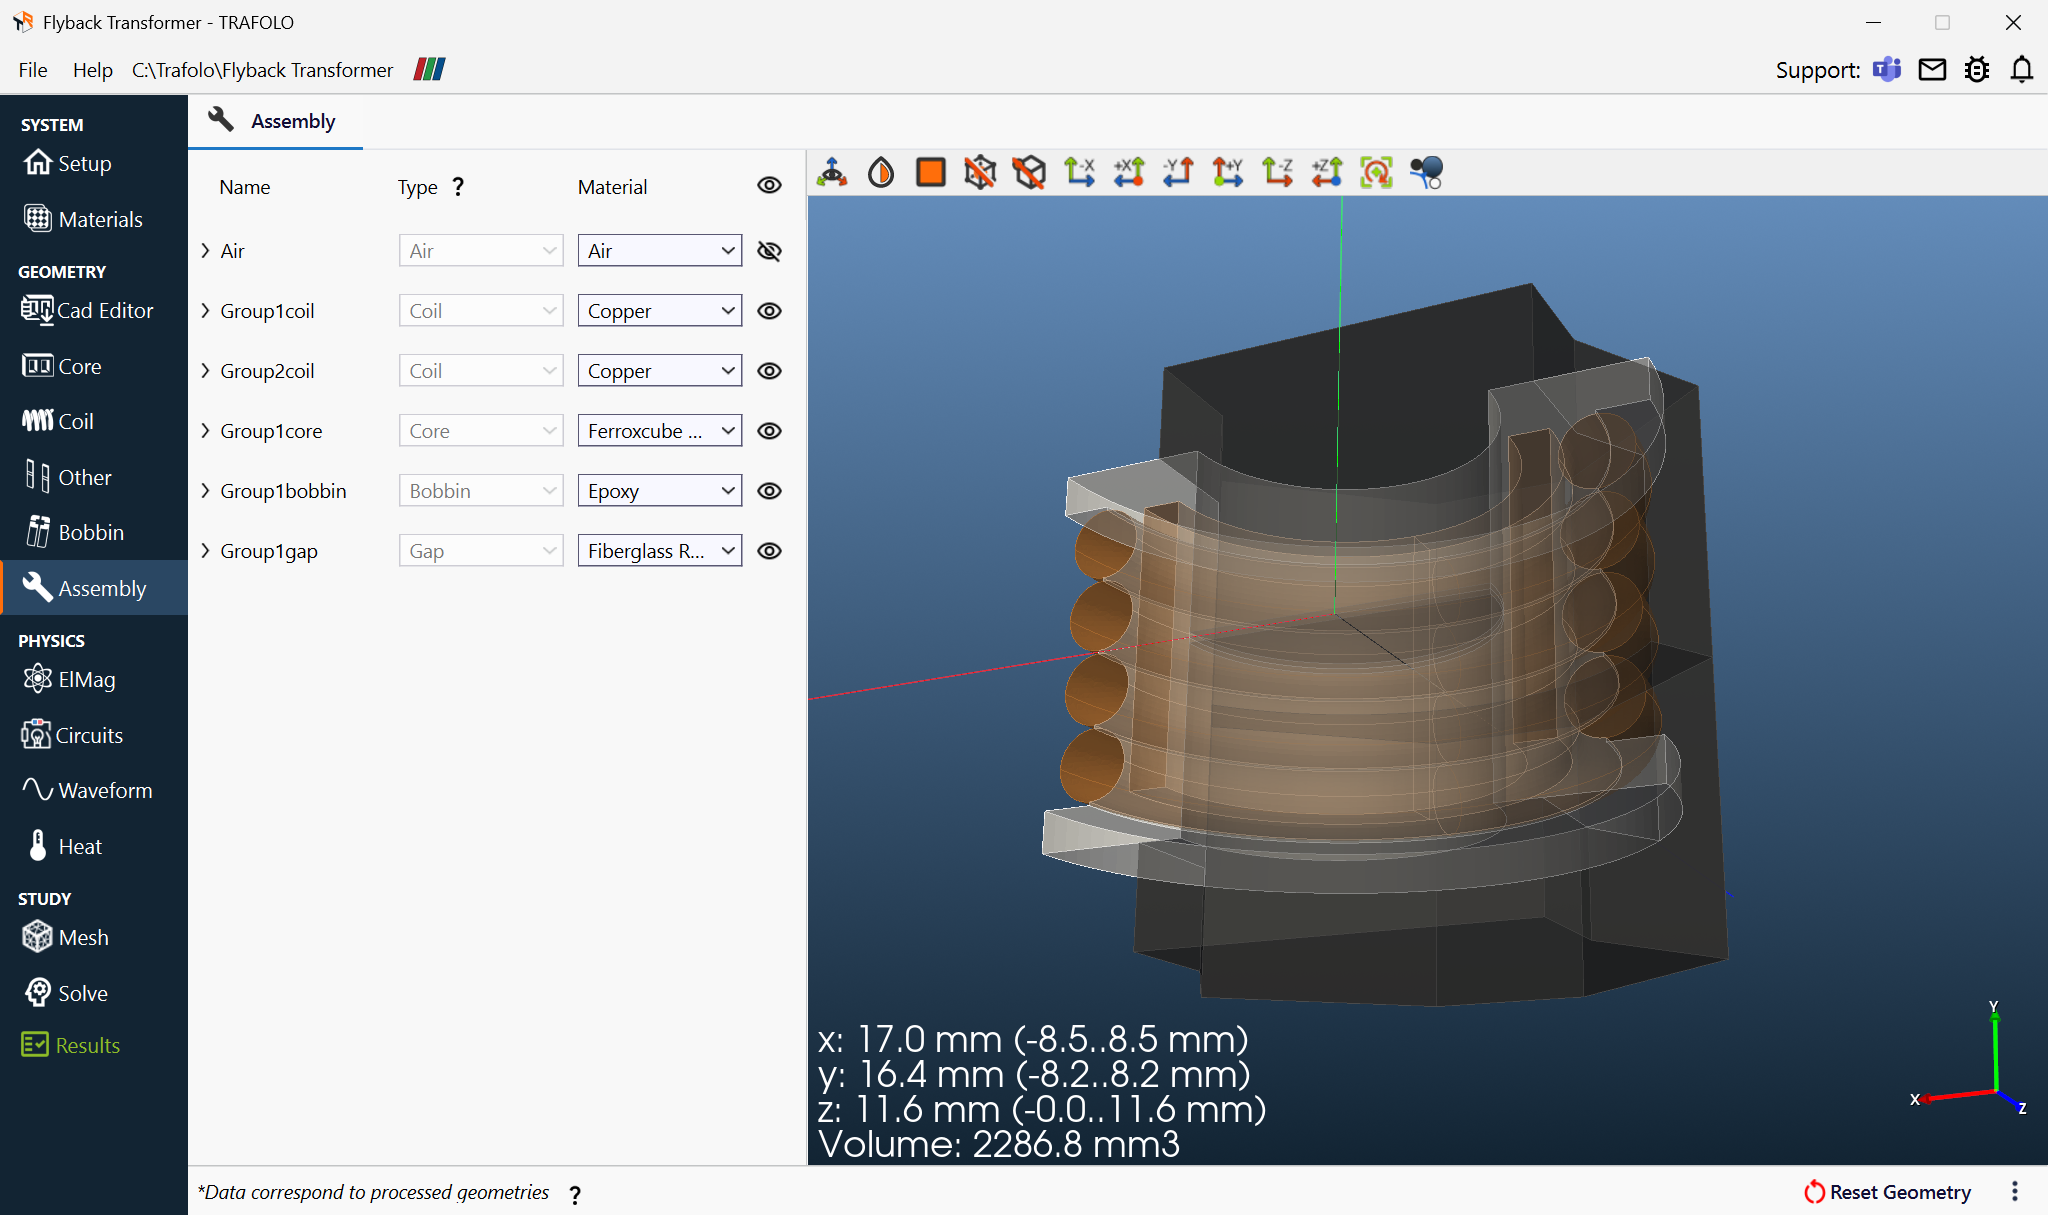This screenshot has height=1215, width=2048.
Task: Show the hidden Air part
Action: pos(769,251)
